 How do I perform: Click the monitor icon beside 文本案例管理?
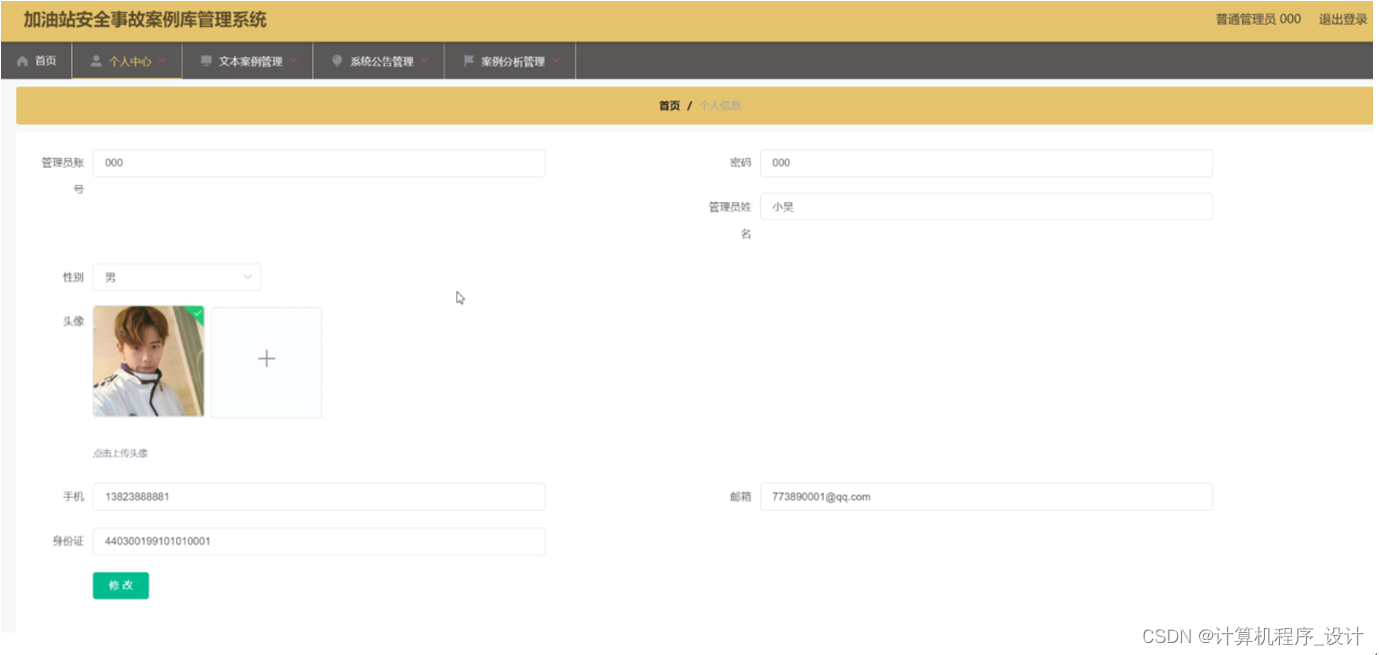(x=206, y=61)
